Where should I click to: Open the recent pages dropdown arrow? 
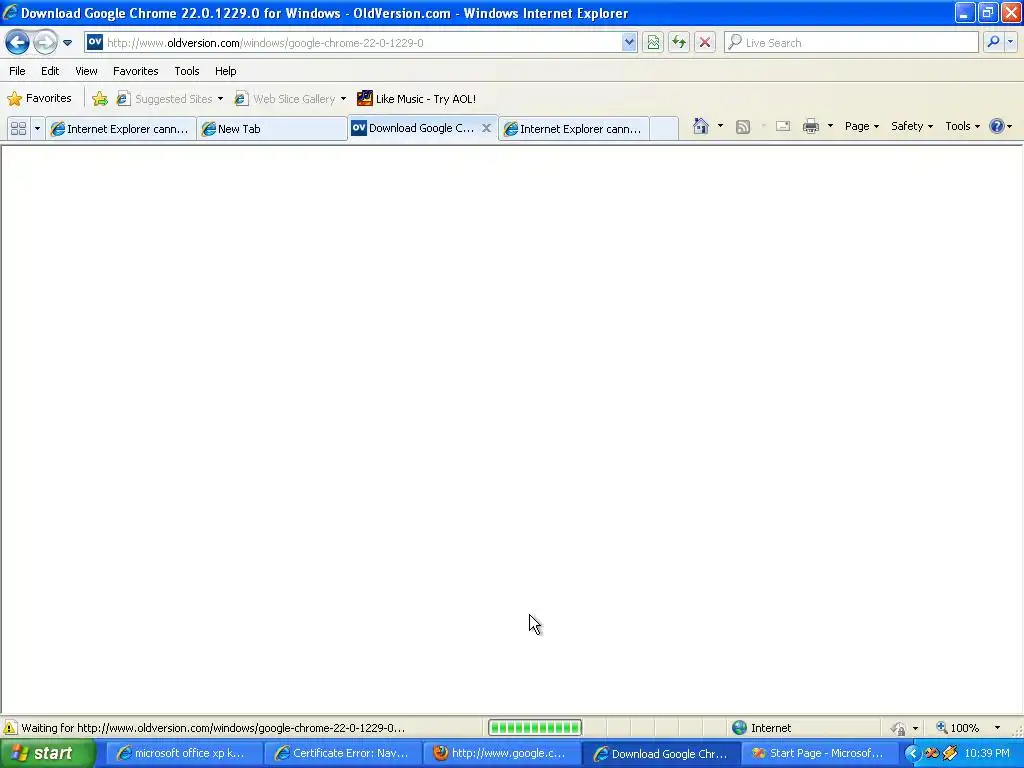tap(67, 43)
